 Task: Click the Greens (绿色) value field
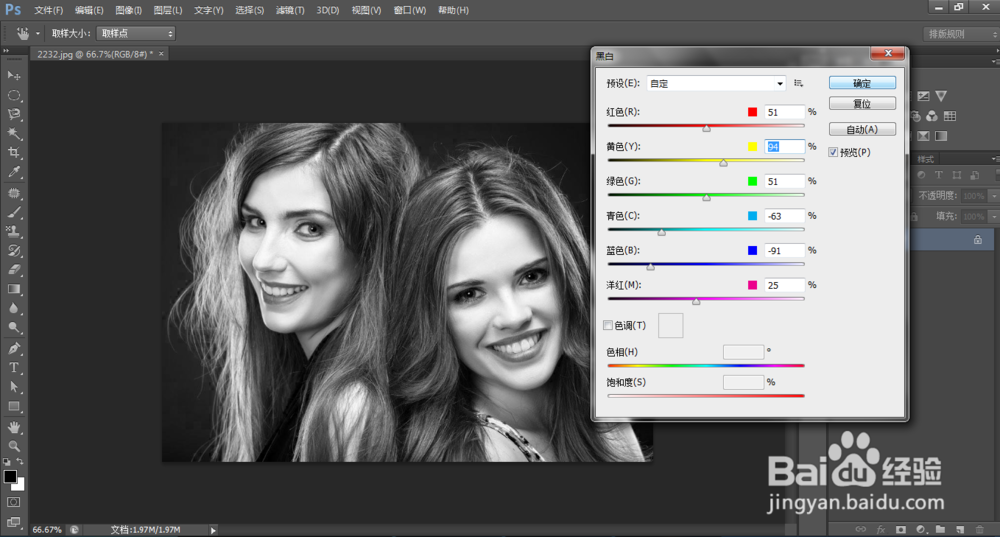[784, 181]
